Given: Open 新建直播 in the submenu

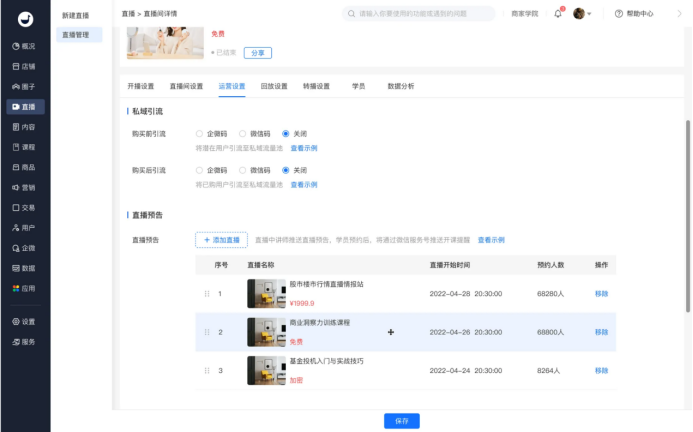Looking at the screenshot, I should tap(76, 15).
